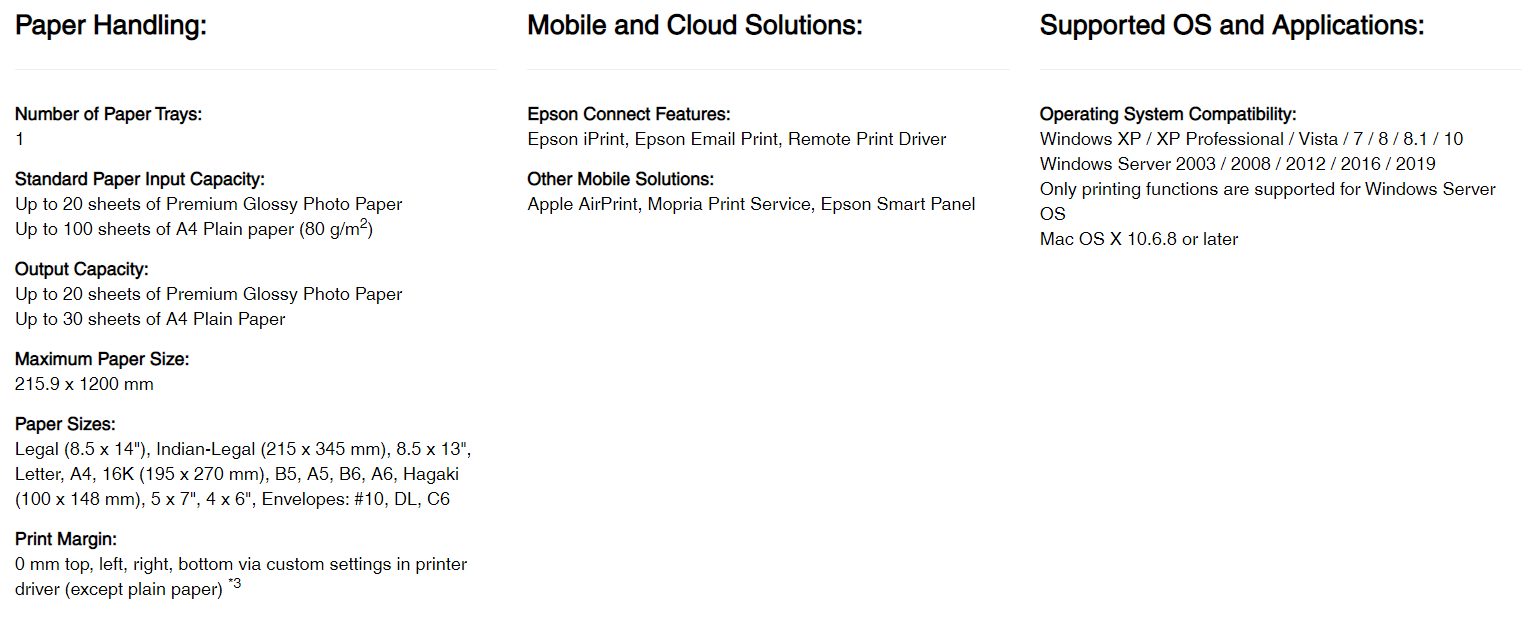
Task: Click the Print Margin label
Action: click(x=66, y=539)
